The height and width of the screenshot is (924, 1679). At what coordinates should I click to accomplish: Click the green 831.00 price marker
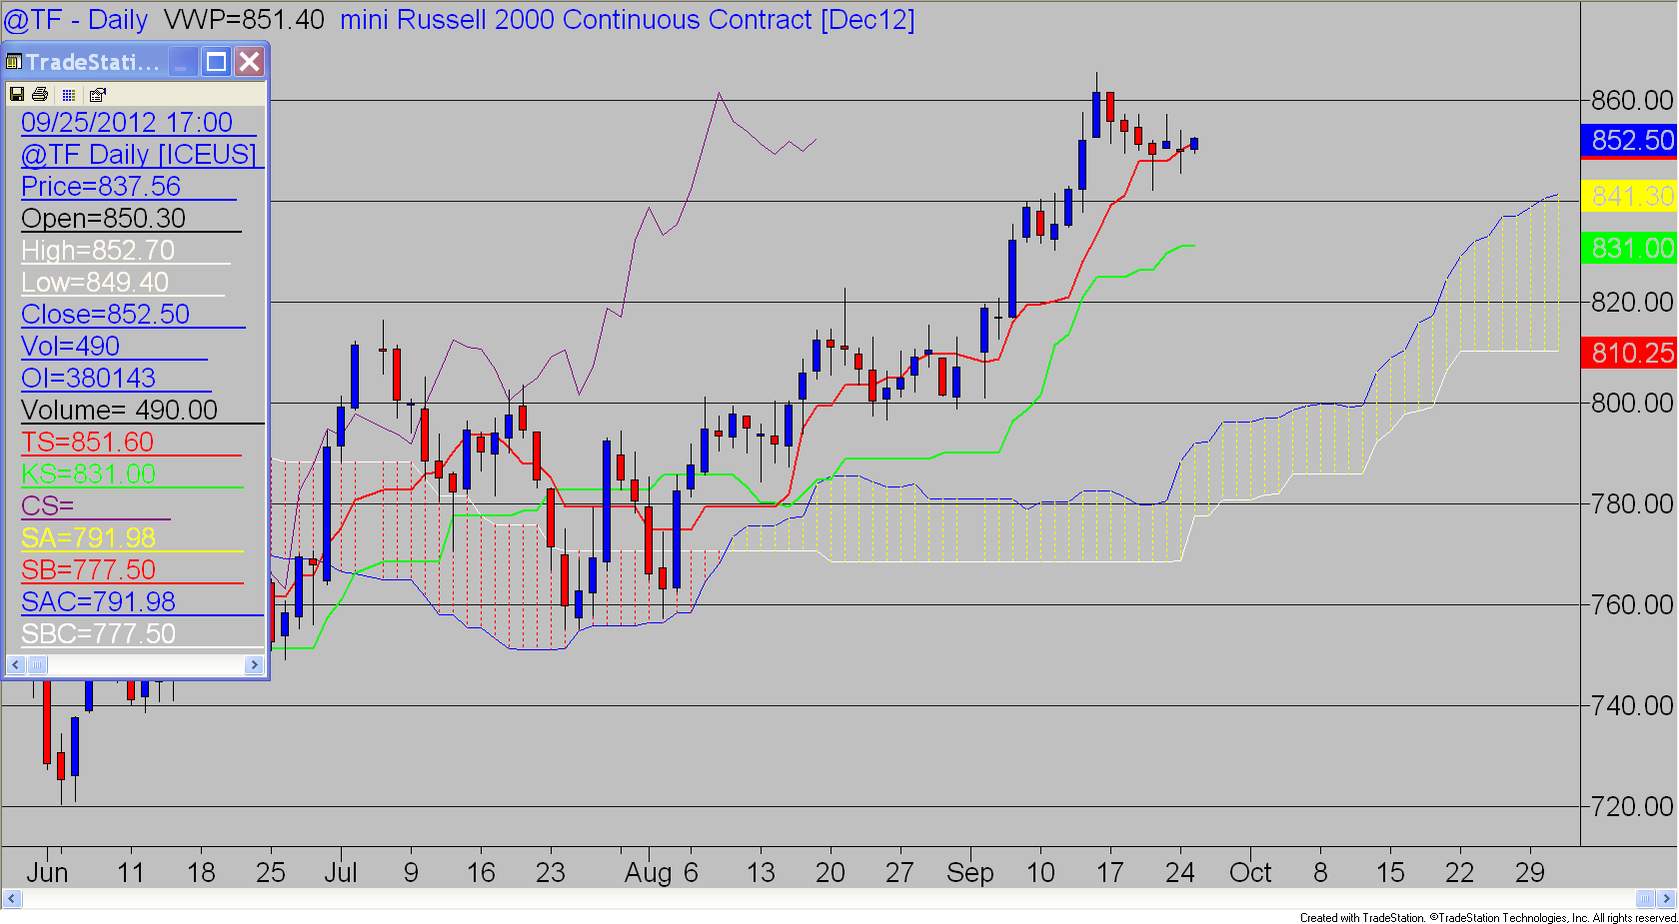1628,248
